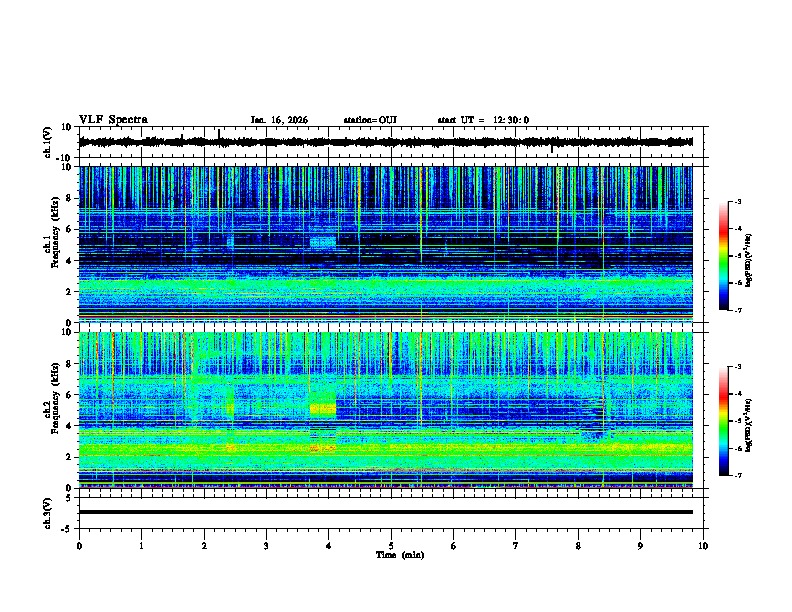Click the 8 kHz tick of ch.1 spectrogram
Viewport: 792px width, 612px height.
tap(70, 198)
